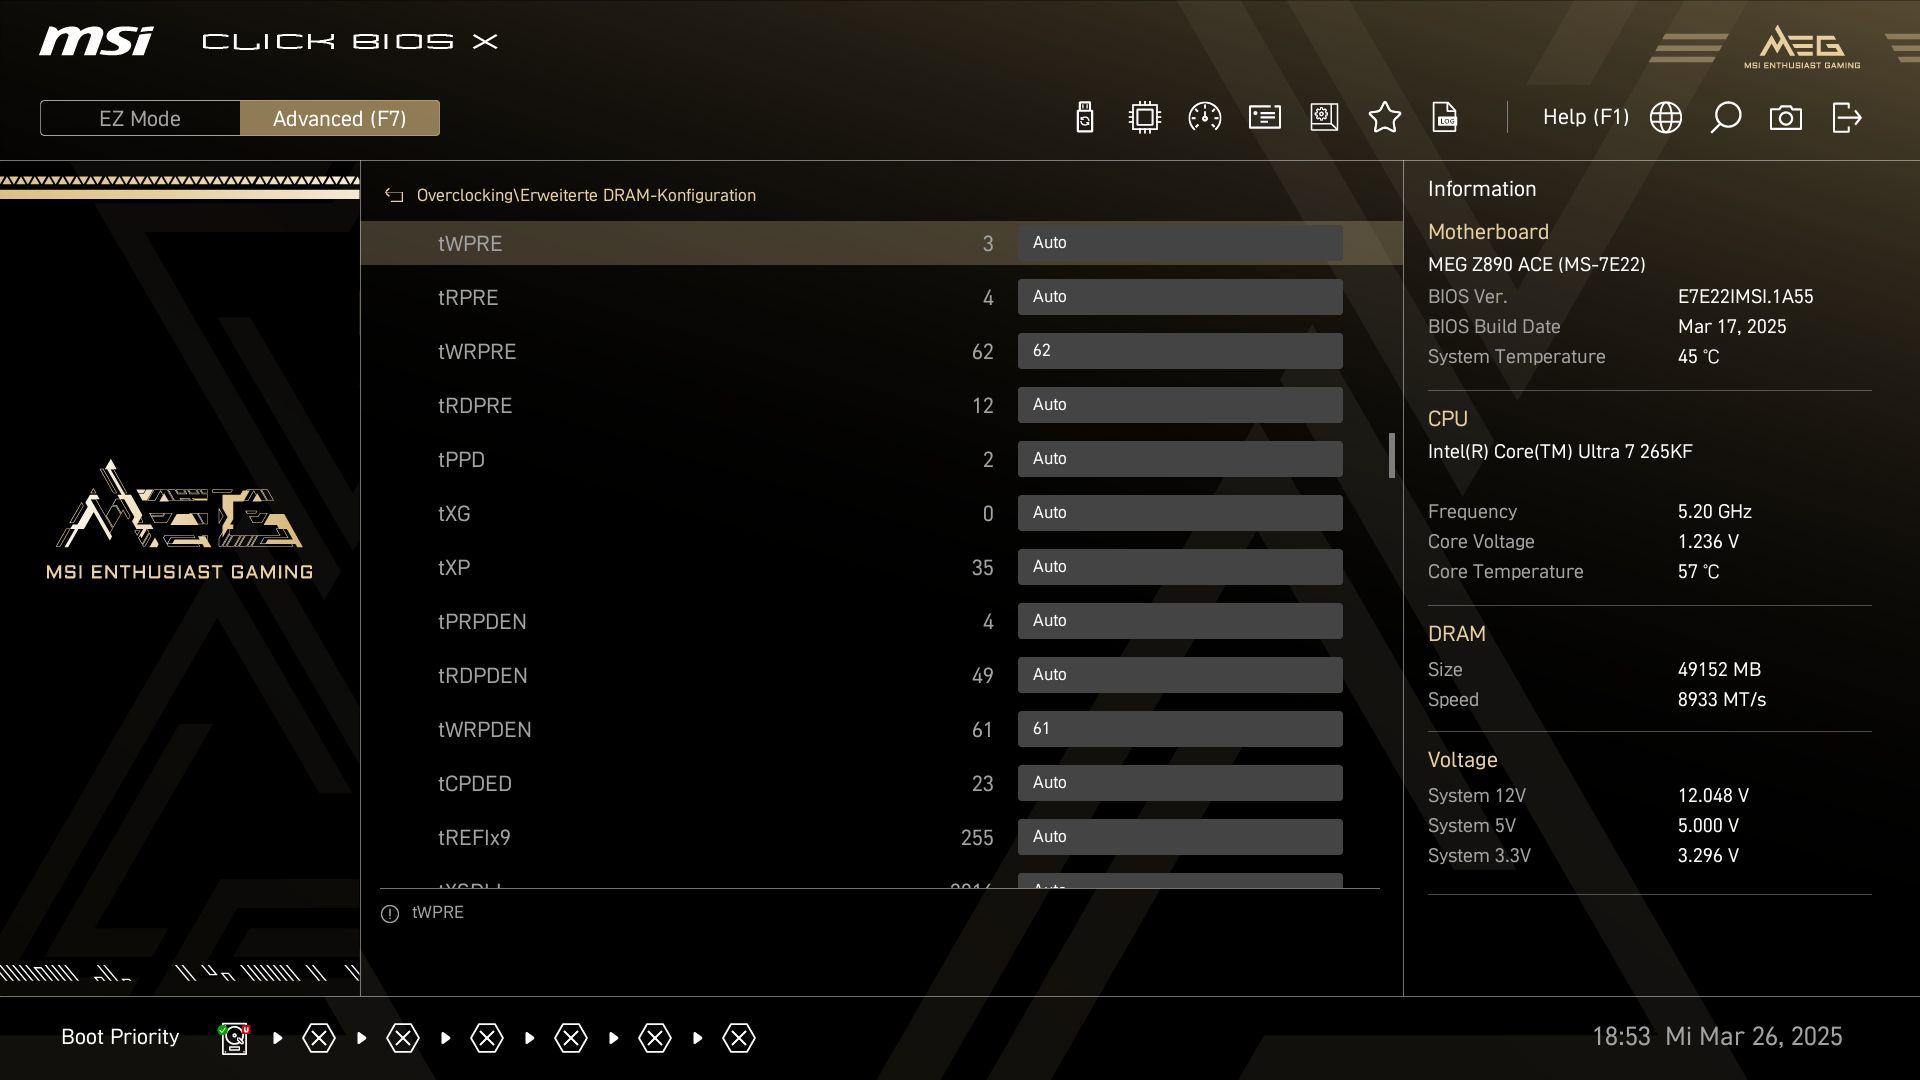
Task: Click the exit door icon
Action: (1846, 118)
